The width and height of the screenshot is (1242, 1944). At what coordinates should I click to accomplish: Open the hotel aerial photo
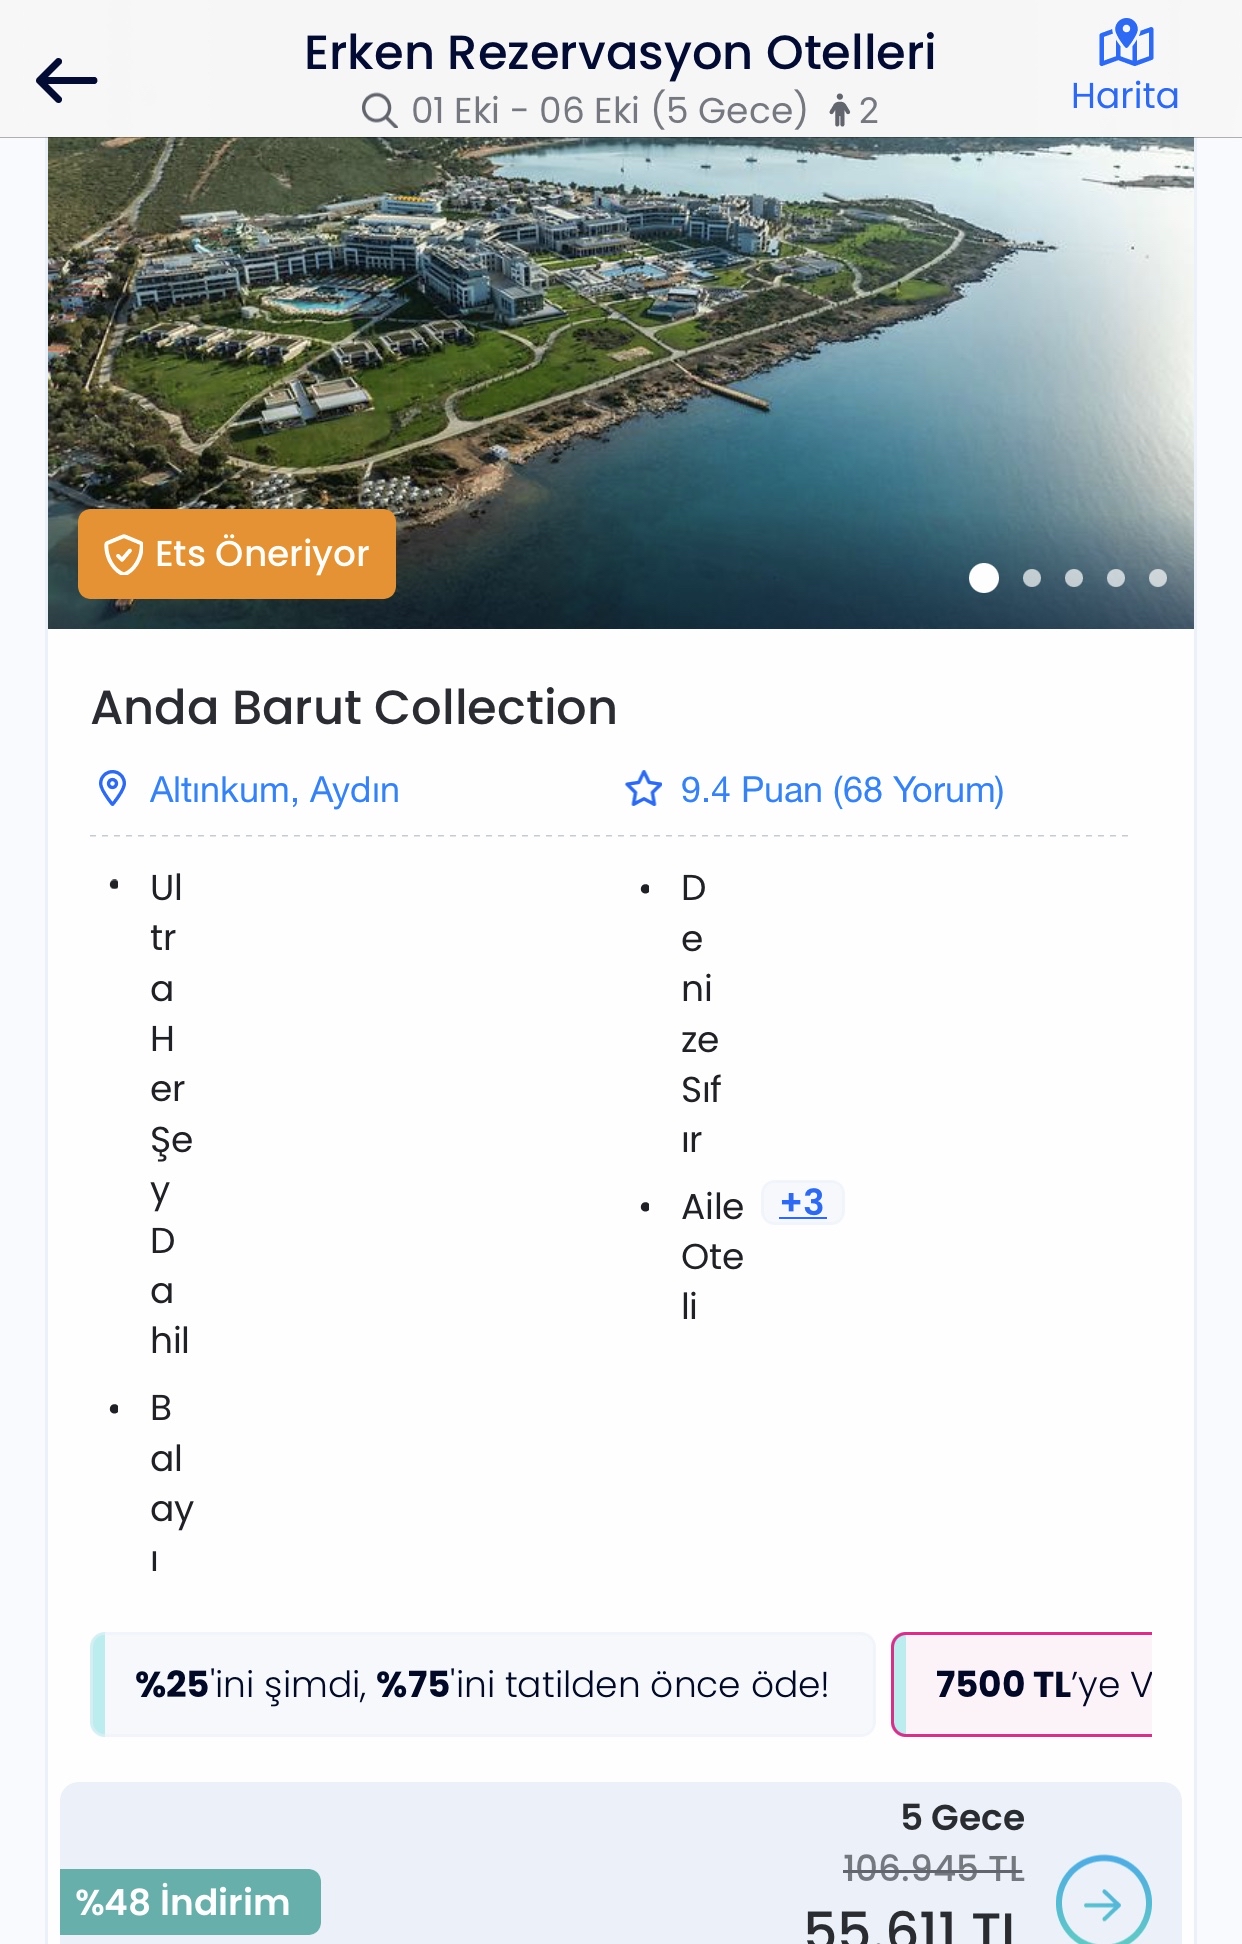click(621, 383)
